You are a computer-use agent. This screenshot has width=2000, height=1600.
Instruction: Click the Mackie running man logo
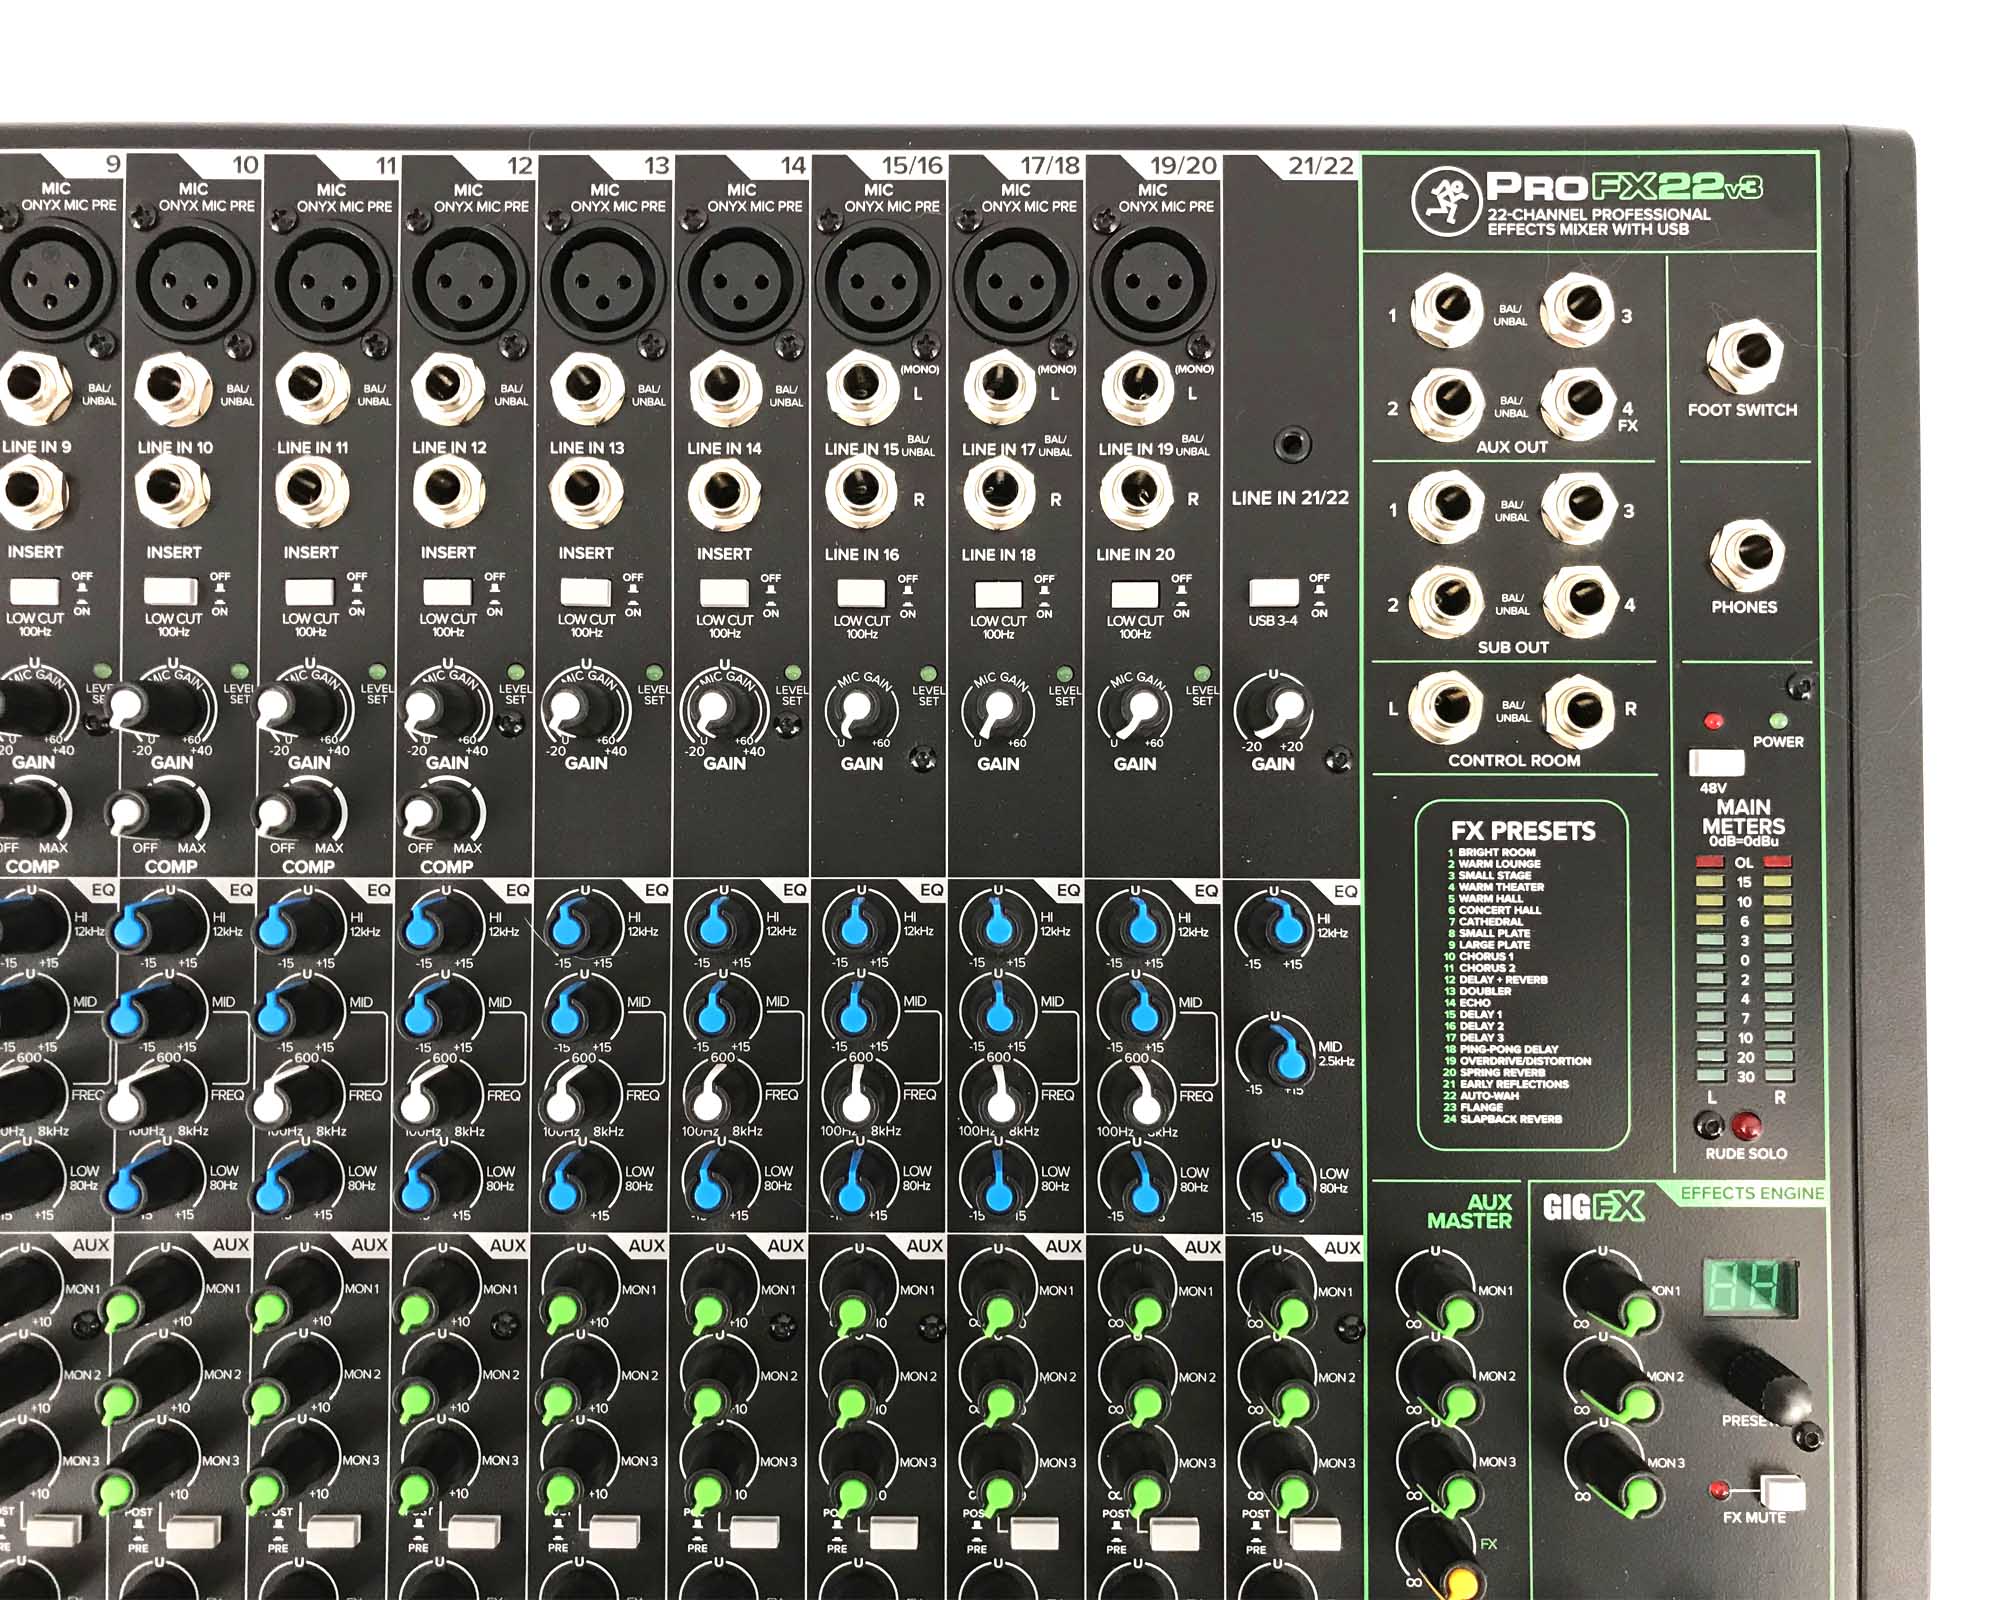1444,199
